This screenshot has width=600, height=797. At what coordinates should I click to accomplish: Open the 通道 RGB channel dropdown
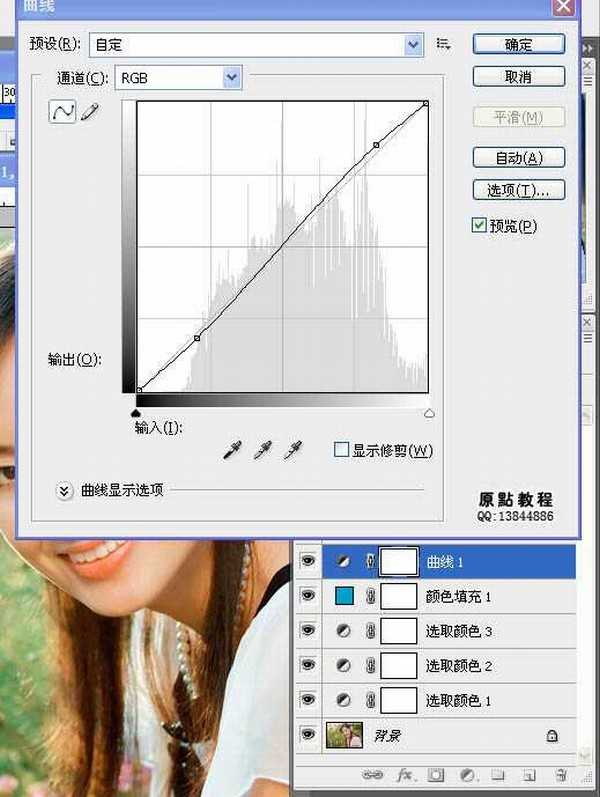click(x=232, y=77)
